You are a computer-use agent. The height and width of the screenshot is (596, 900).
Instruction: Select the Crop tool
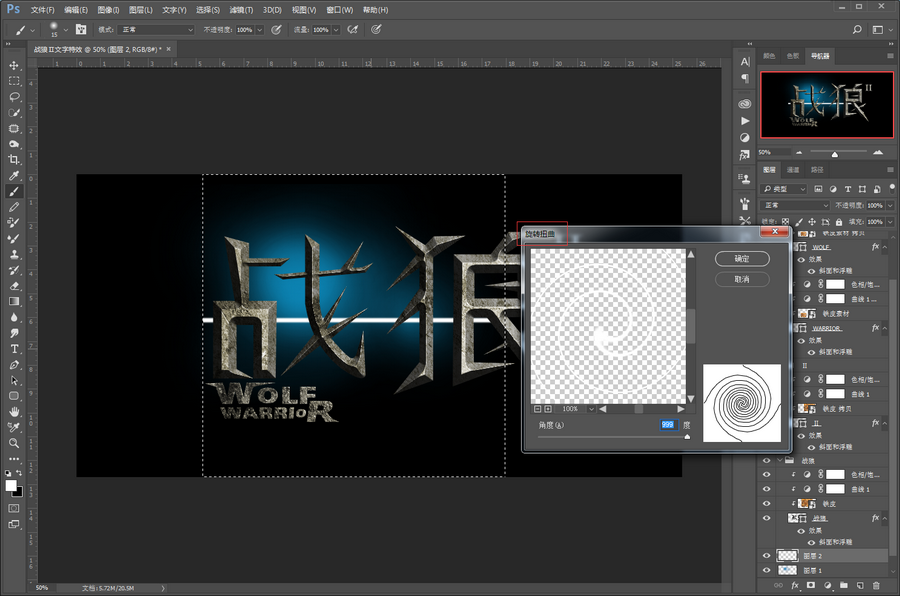(x=14, y=160)
